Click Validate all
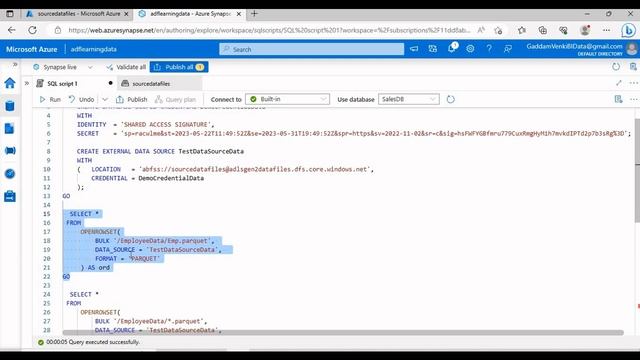 point(126,67)
